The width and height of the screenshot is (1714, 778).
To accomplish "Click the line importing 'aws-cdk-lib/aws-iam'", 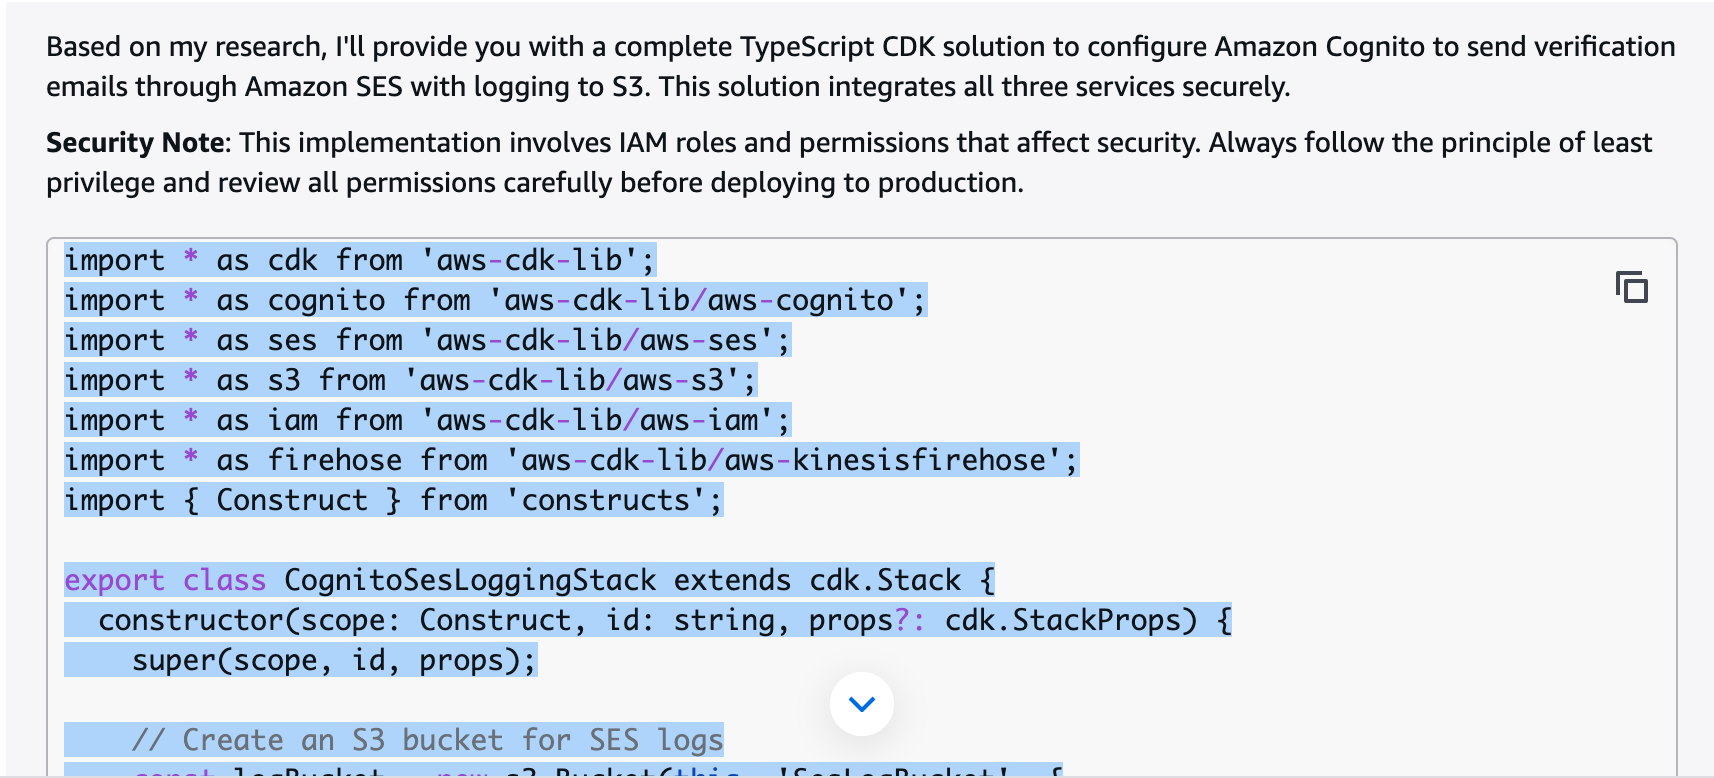I will coord(428,420).
